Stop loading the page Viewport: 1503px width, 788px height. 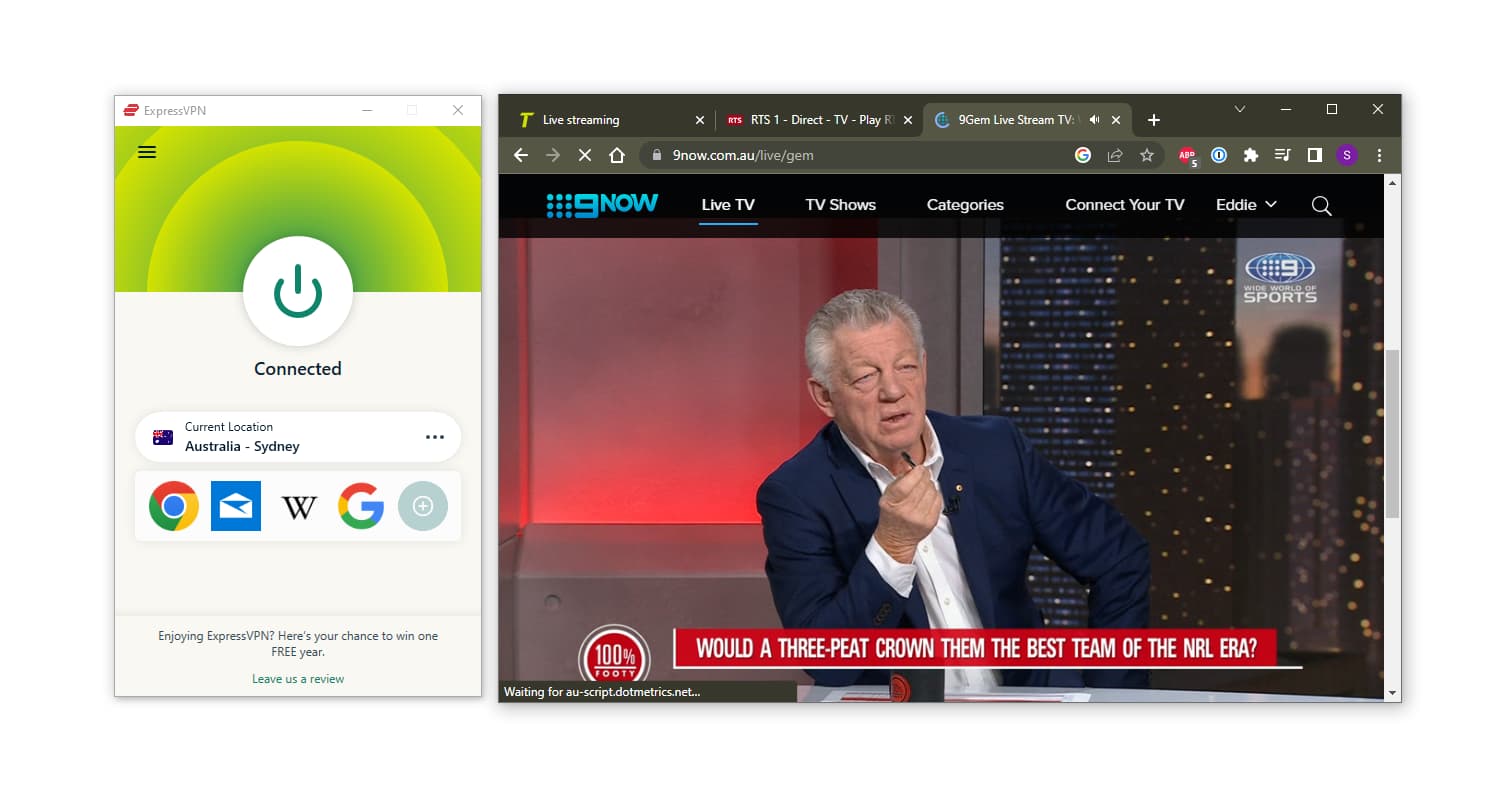tap(585, 155)
